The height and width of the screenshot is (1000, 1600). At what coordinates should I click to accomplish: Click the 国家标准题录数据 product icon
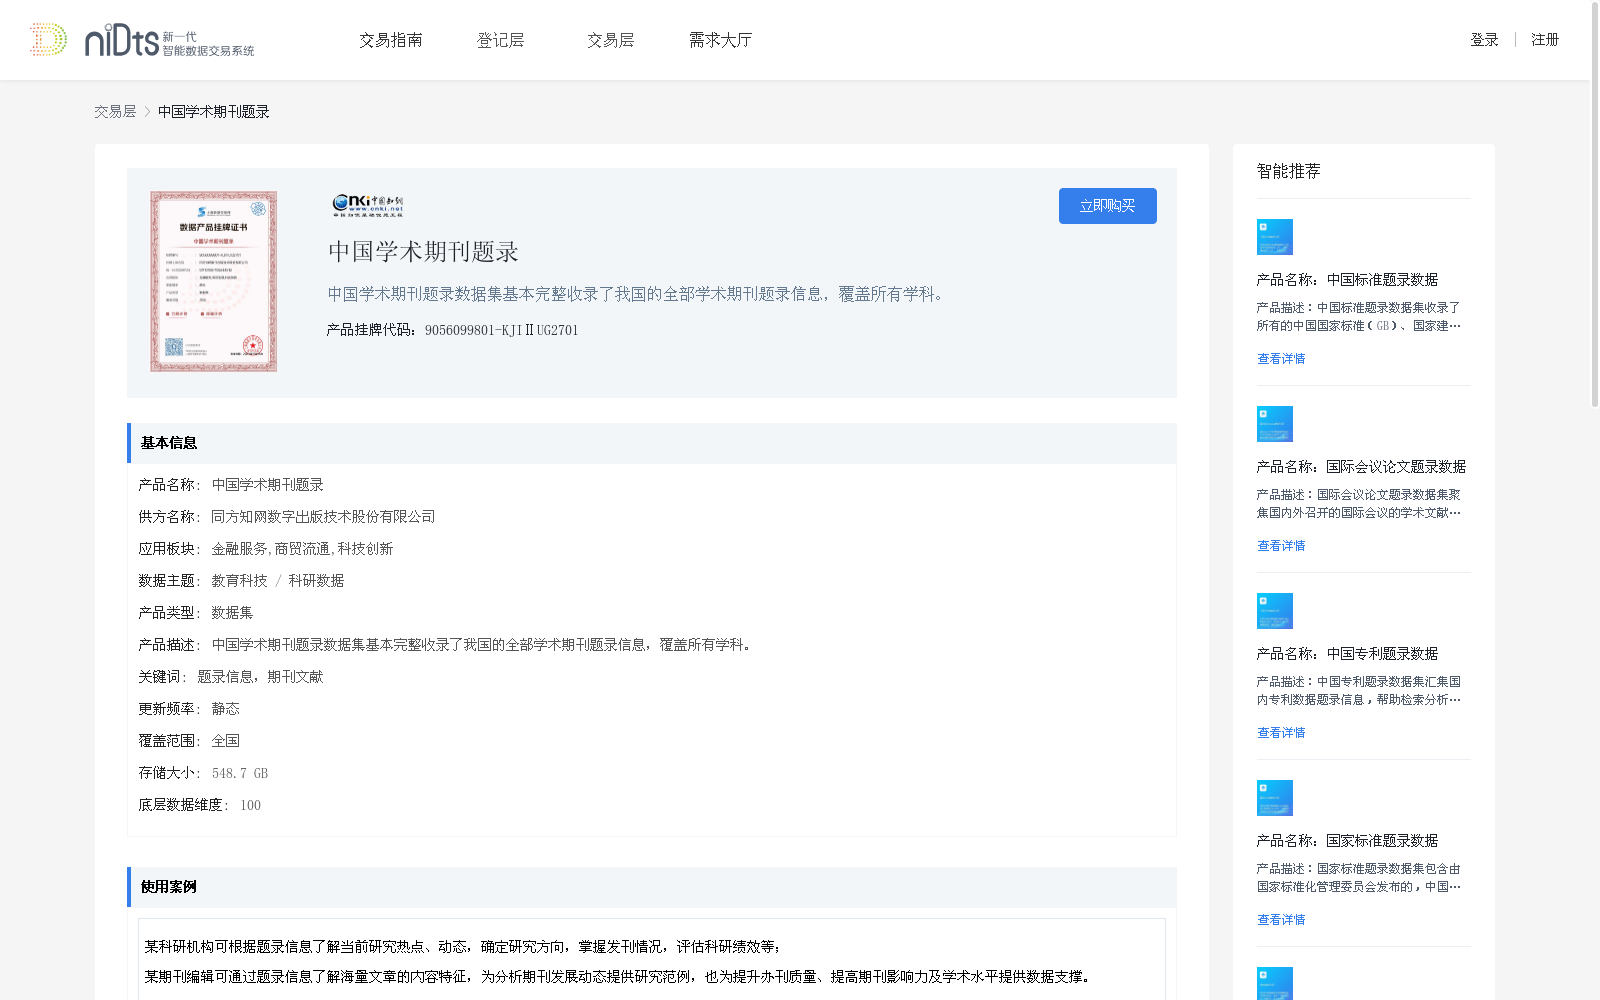point(1275,798)
